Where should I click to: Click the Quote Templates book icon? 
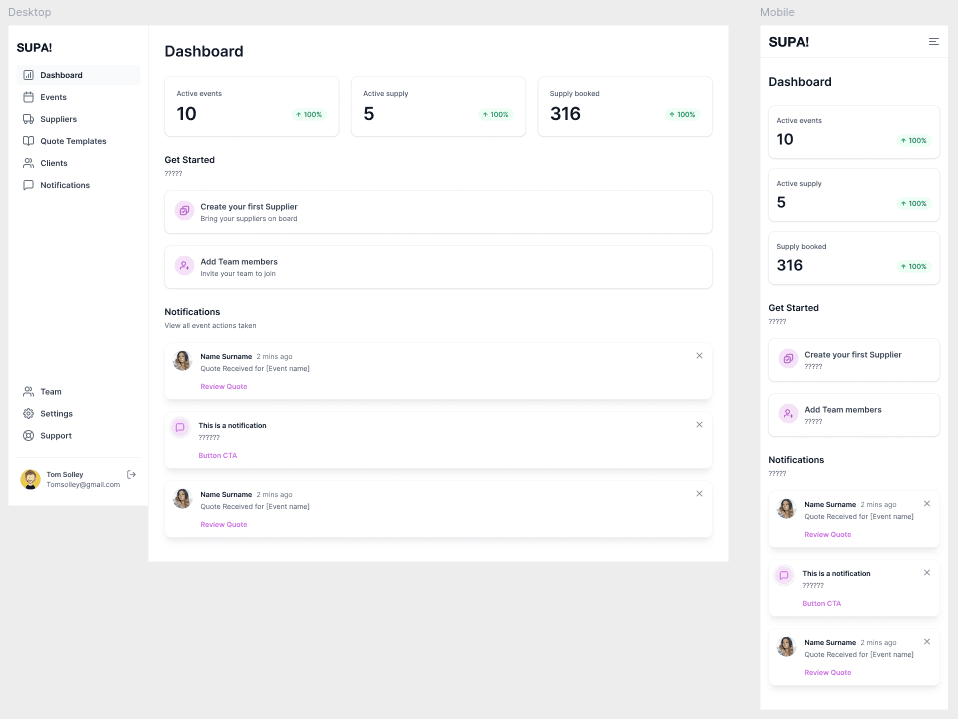28,141
